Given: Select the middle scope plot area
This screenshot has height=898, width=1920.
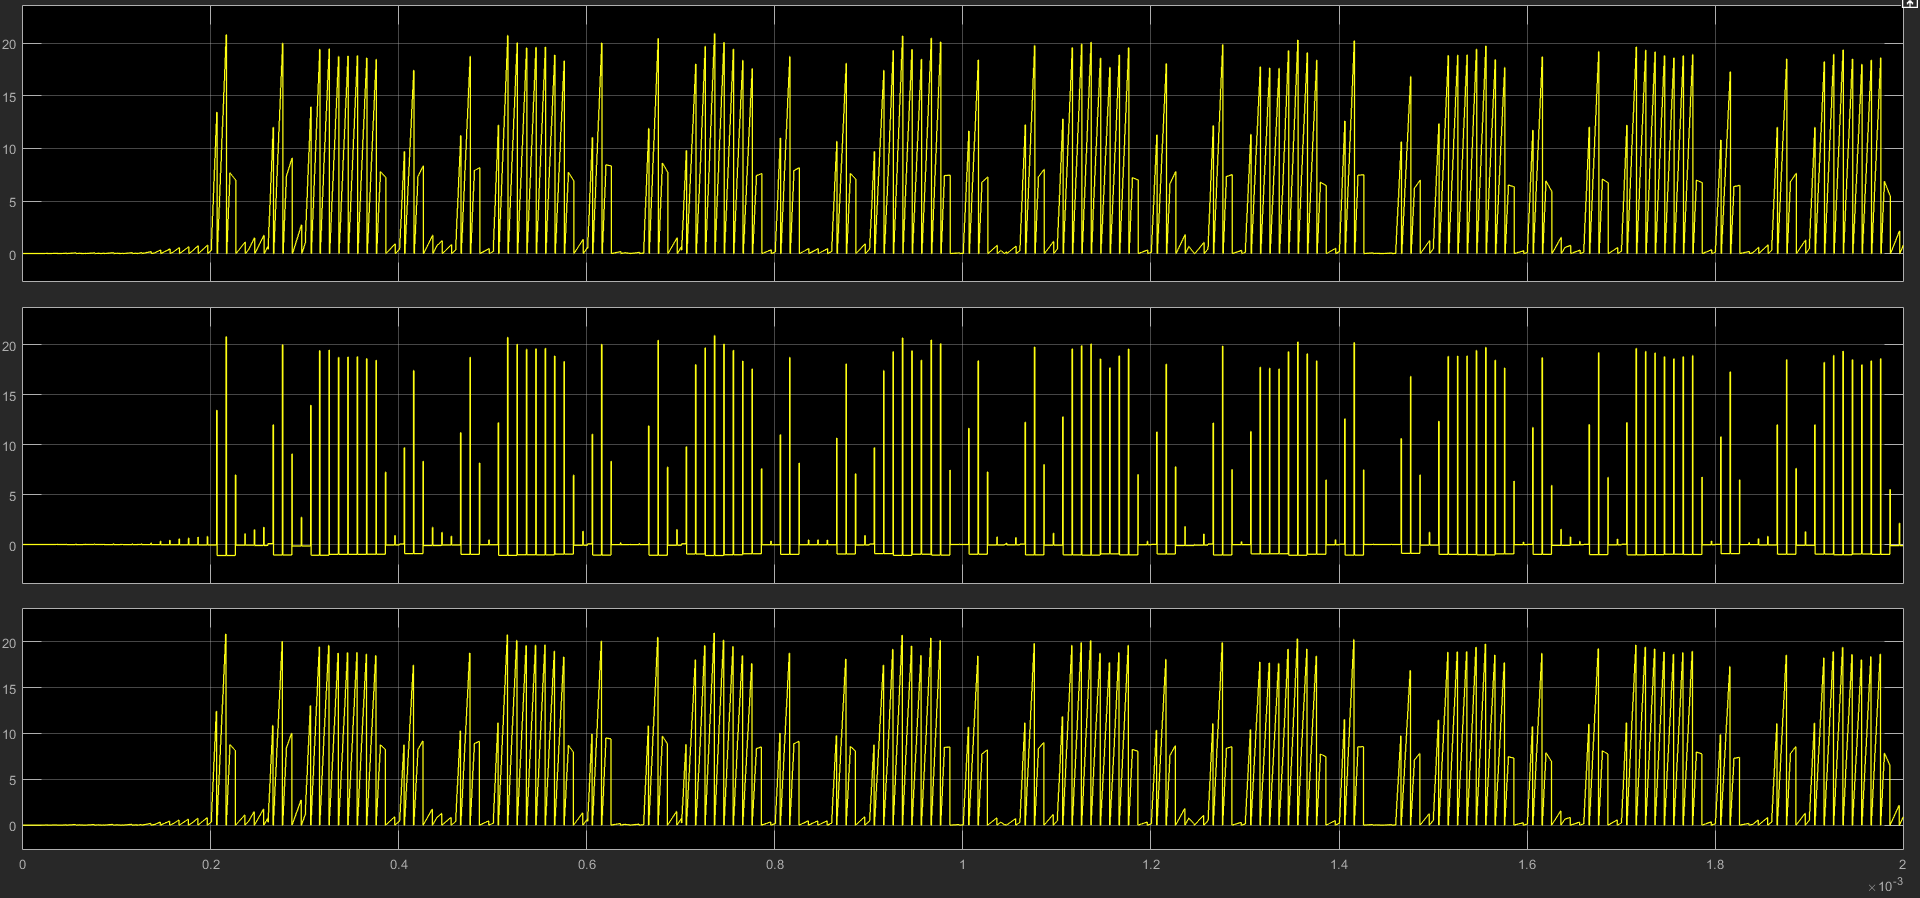Looking at the screenshot, I should [962, 445].
